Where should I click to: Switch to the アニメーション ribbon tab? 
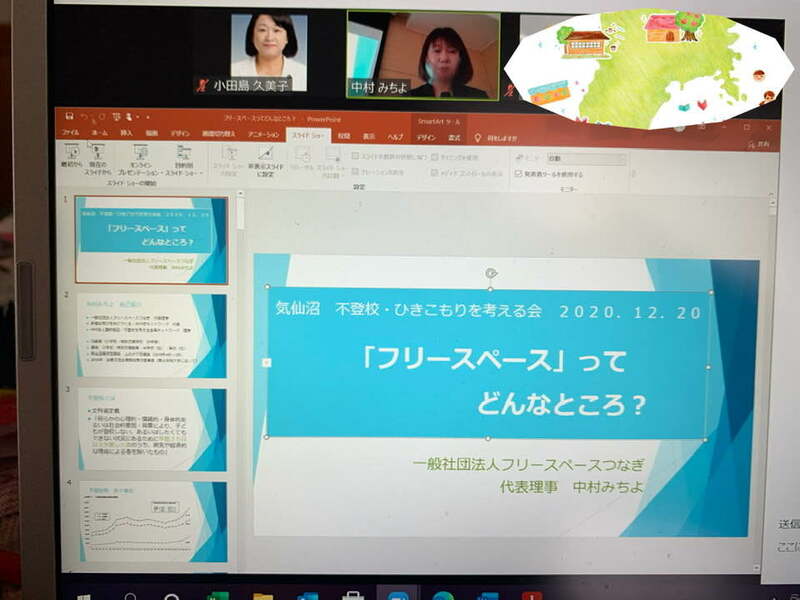pyautogui.click(x=263, y=134)
